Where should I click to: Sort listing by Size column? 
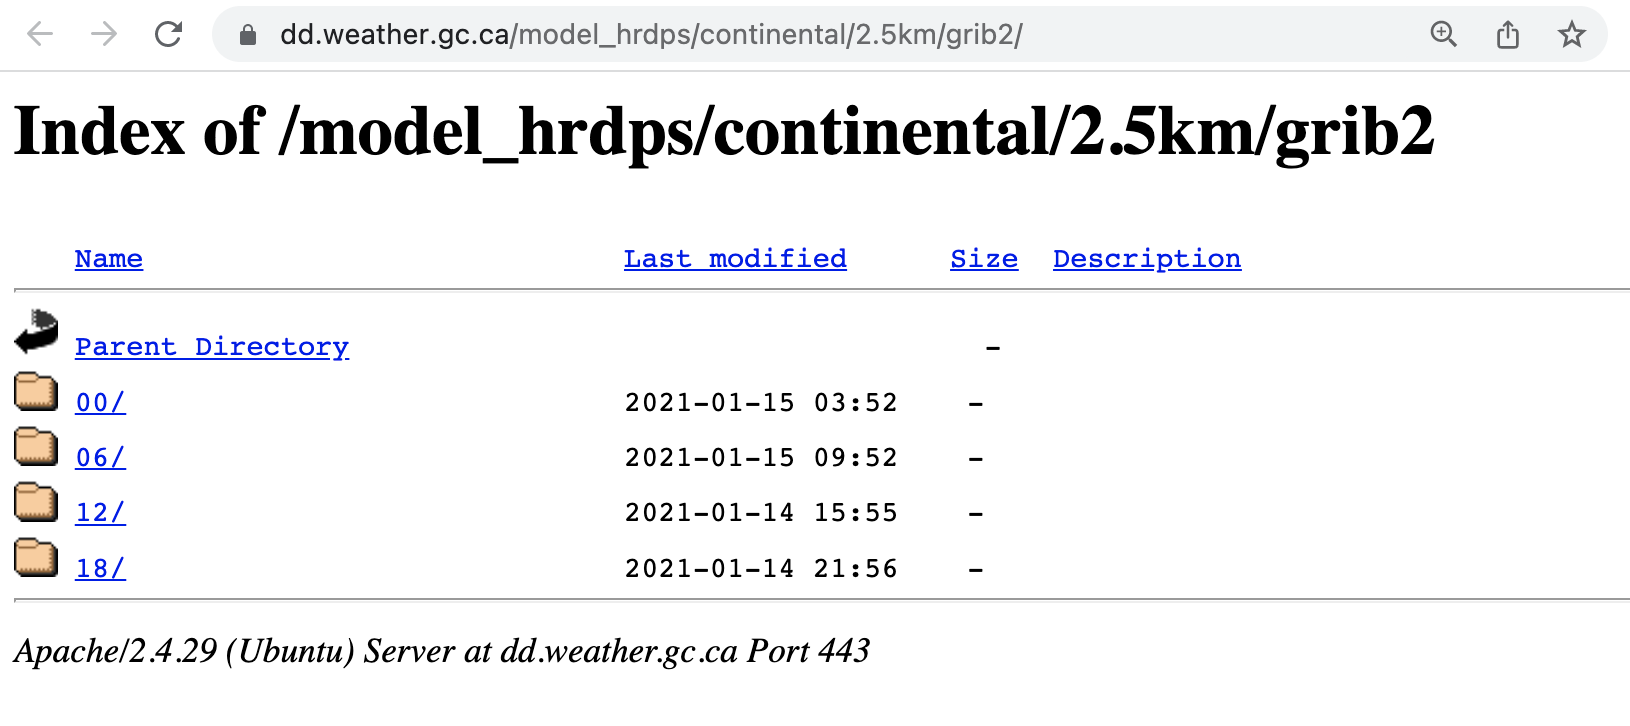pos(984,259)
